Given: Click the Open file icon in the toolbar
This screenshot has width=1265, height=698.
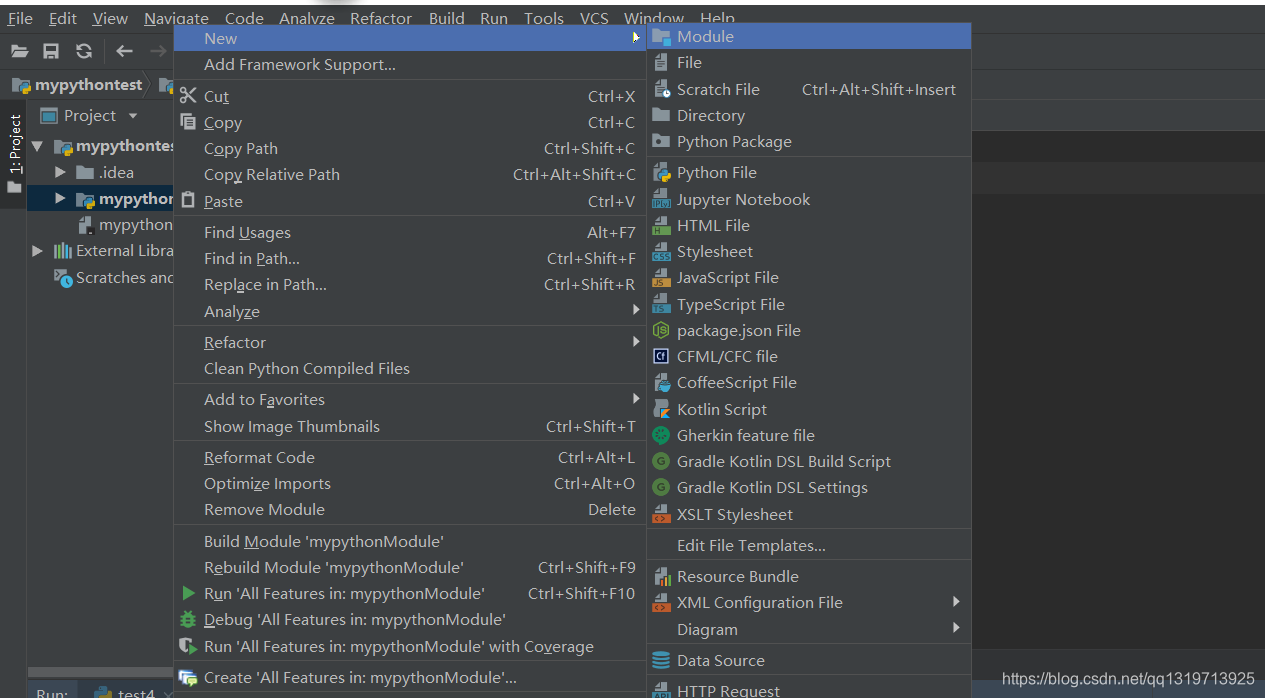Looking at the screenshot, I should point(20,51).
